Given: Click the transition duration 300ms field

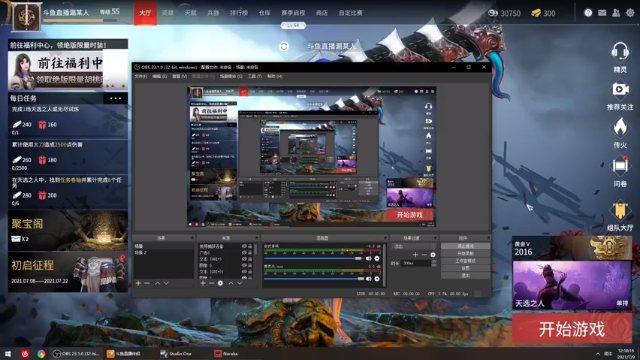Looking at the screenshot, I should [416, 263].
